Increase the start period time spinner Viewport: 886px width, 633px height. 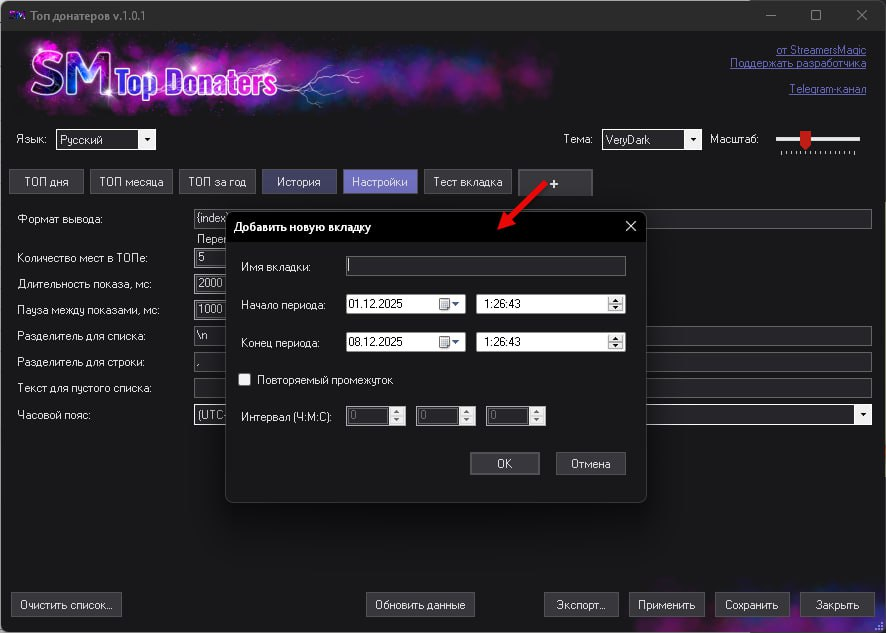616,300
